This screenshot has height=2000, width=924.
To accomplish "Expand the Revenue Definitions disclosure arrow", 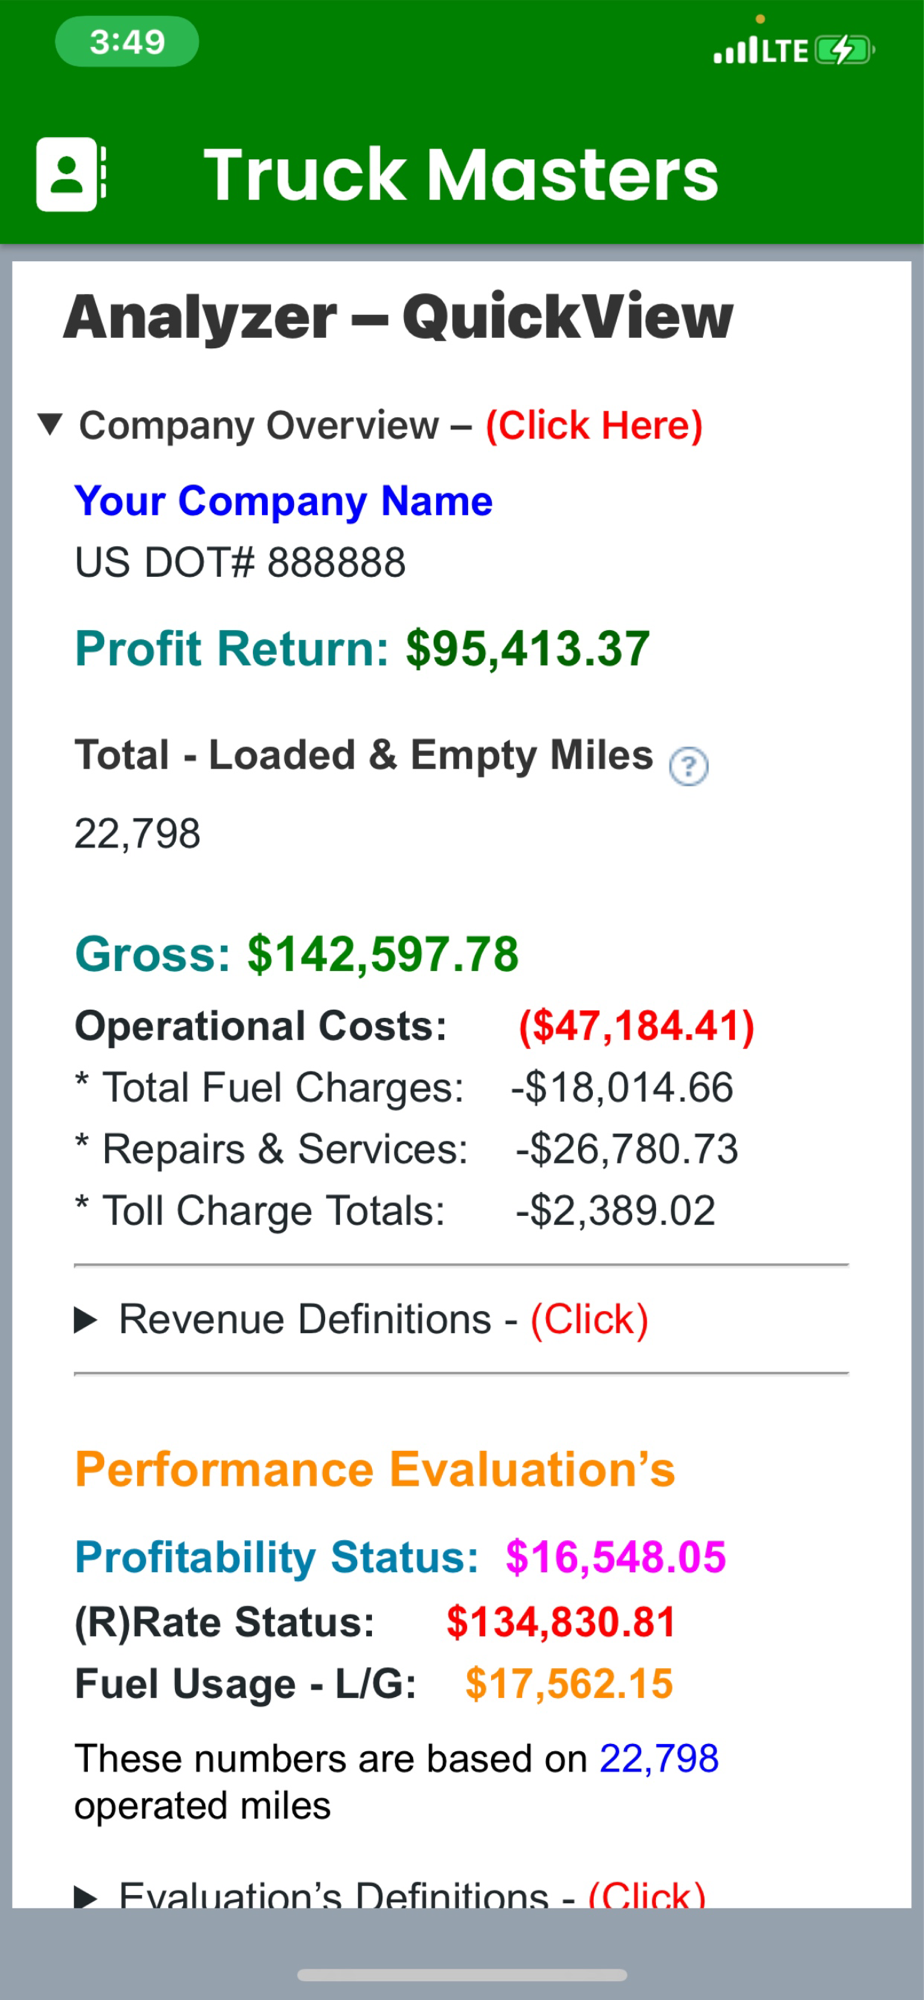I will point(86,1321).
